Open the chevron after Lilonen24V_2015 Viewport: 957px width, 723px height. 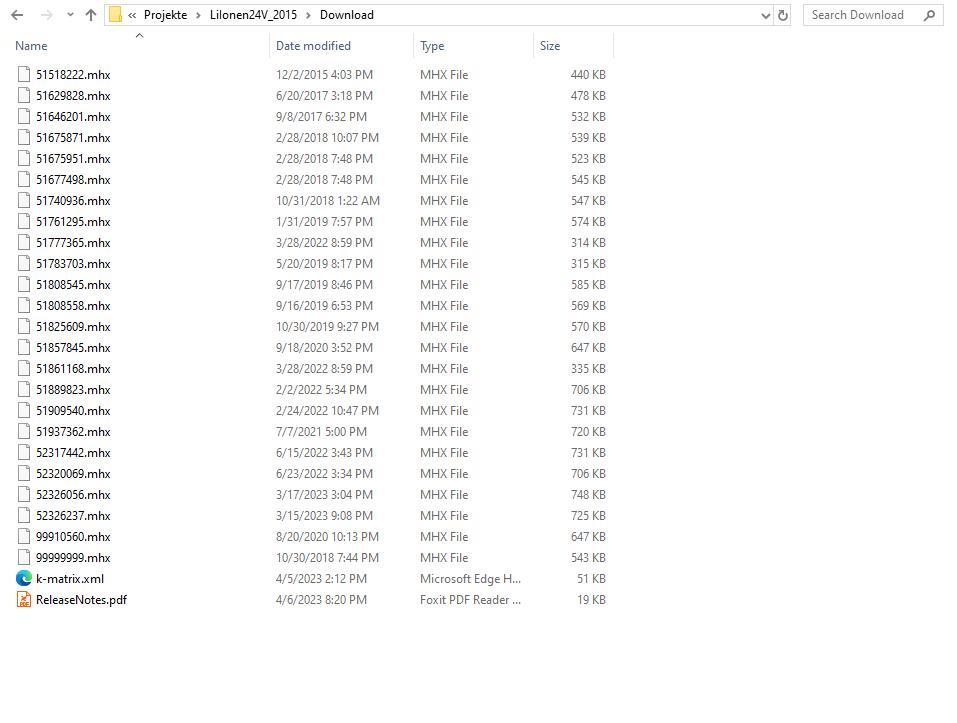tap(308, 15)
